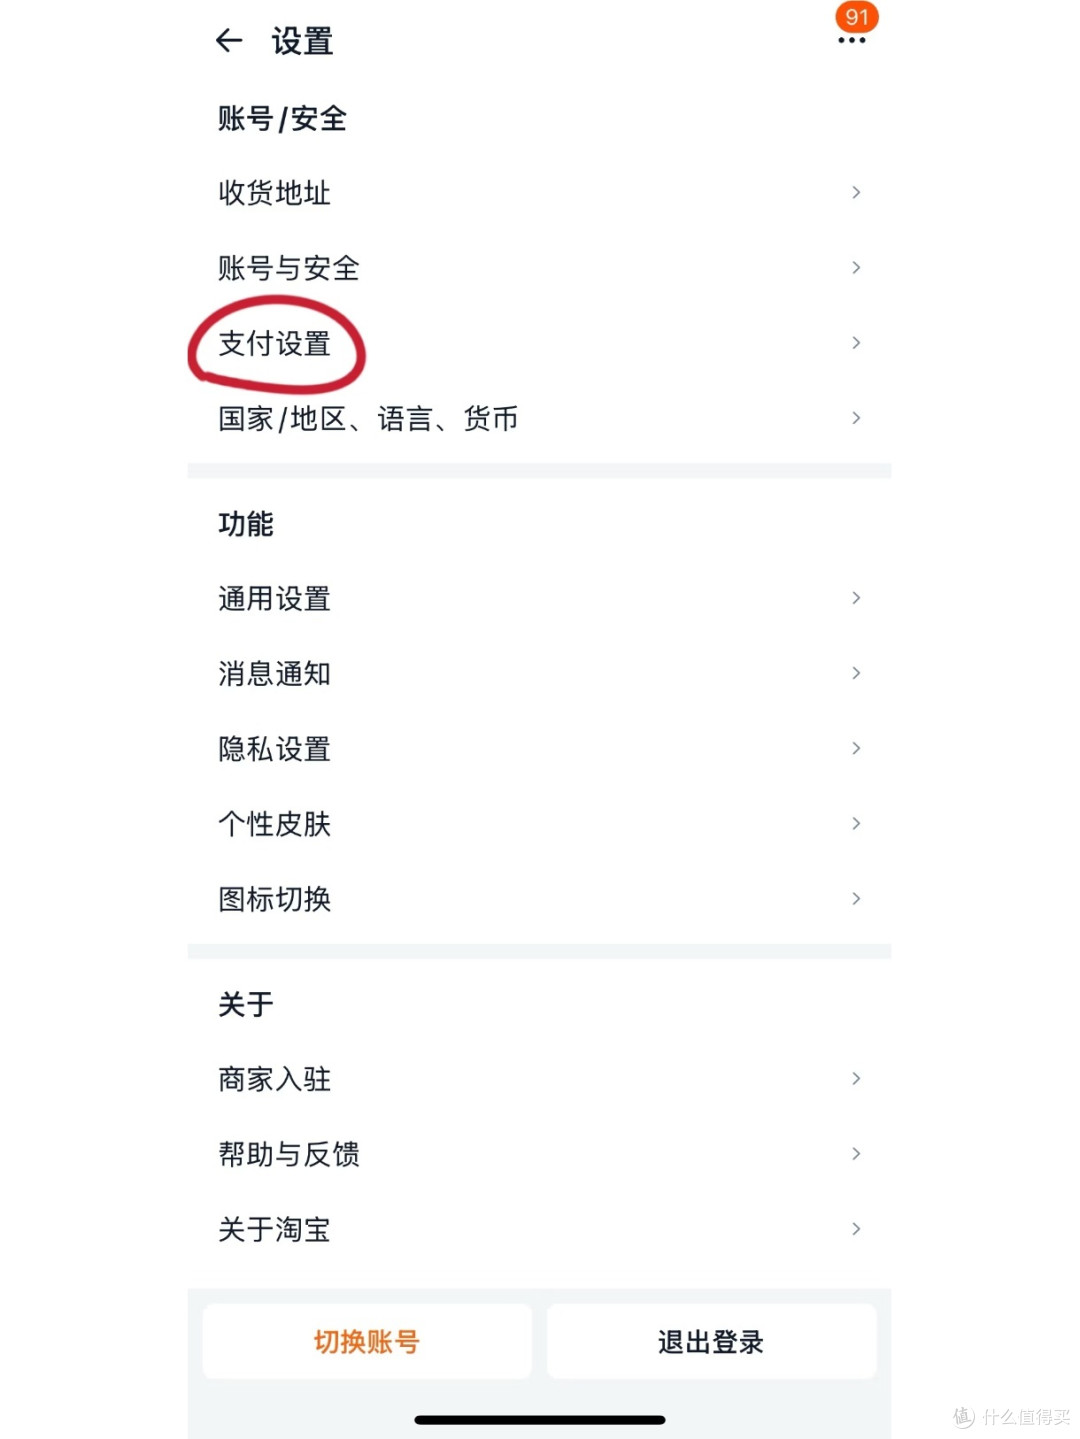Viewport: 1080px width, 1439px height.
Task: Open 商家入驻 merchant onboarding
Action: pyautogui.click(x=274, y=1079)
